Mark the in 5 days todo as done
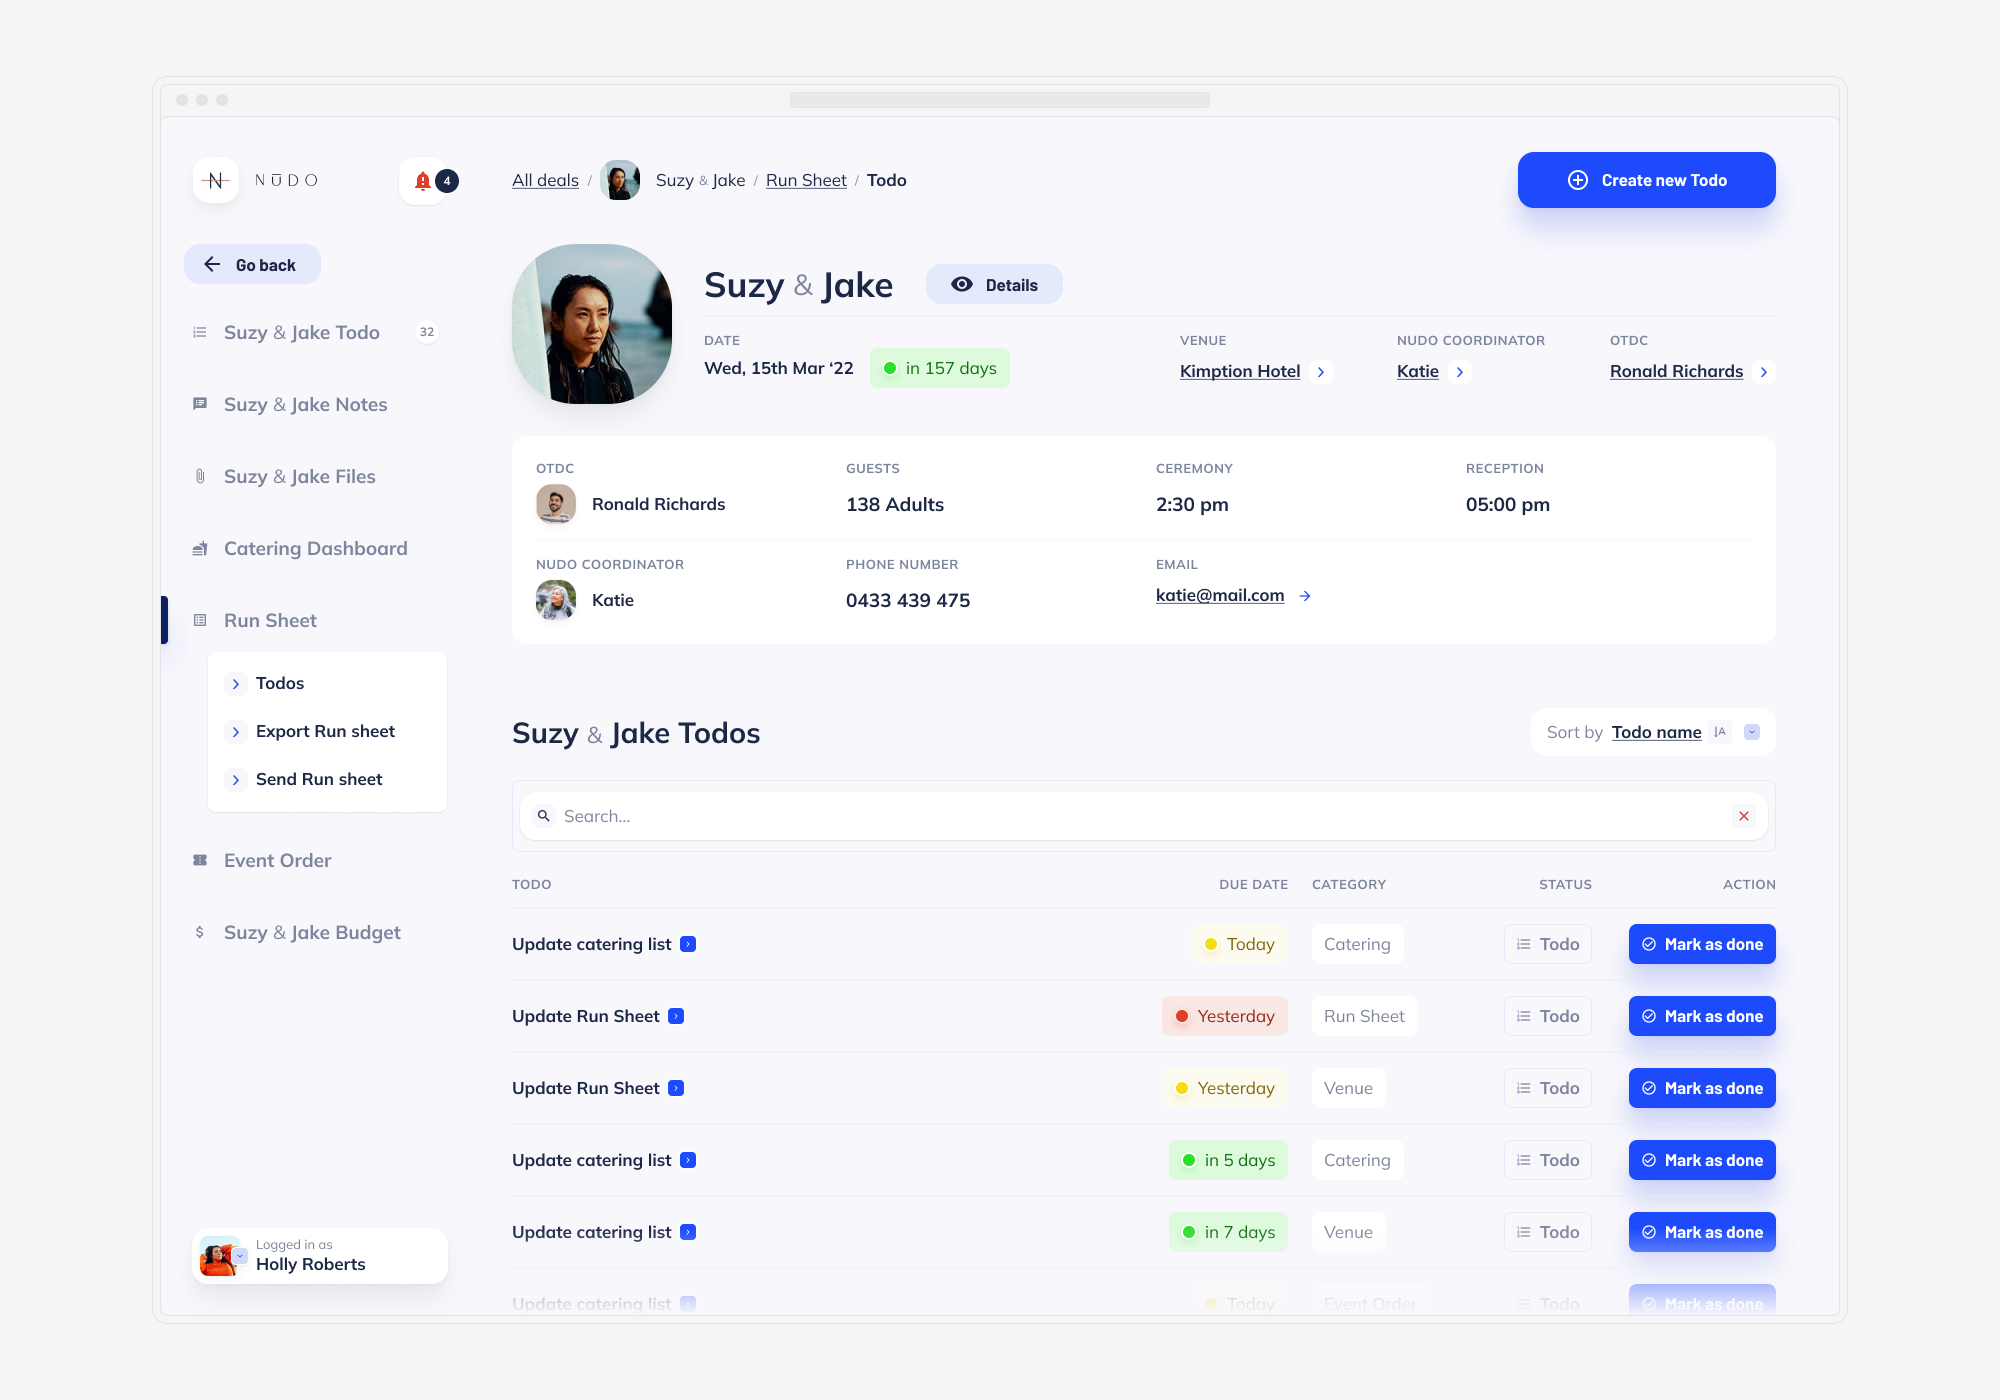 [1702, 1160]
